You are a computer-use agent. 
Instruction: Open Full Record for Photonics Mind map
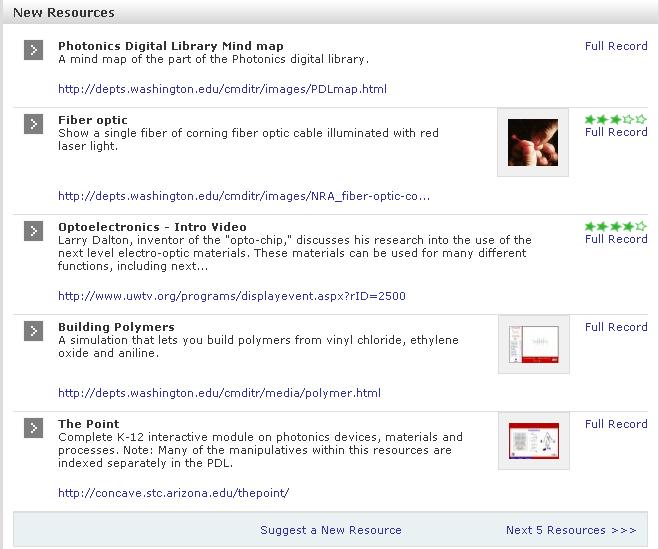click(x=616, y=46)
